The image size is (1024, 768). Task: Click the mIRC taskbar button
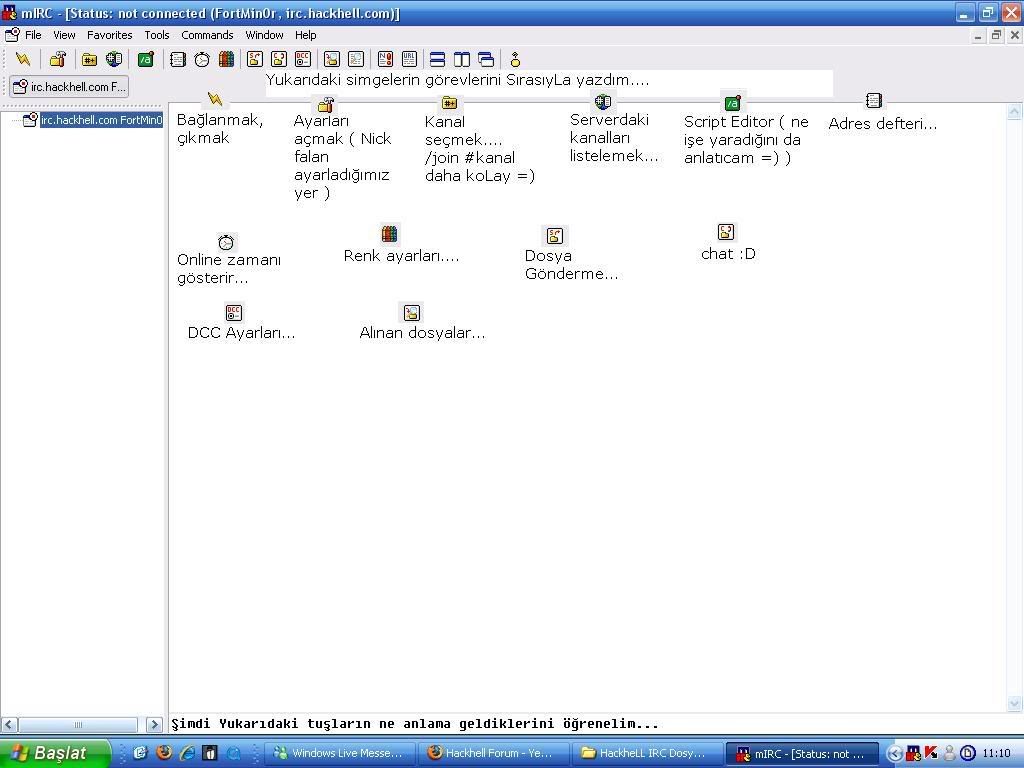coord(802,754)
